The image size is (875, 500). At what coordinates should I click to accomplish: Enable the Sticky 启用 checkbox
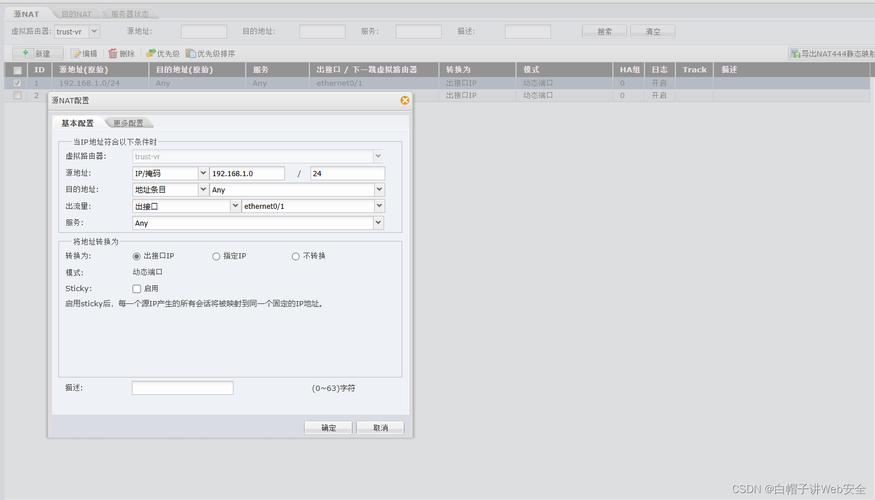[x=137, y=288]
